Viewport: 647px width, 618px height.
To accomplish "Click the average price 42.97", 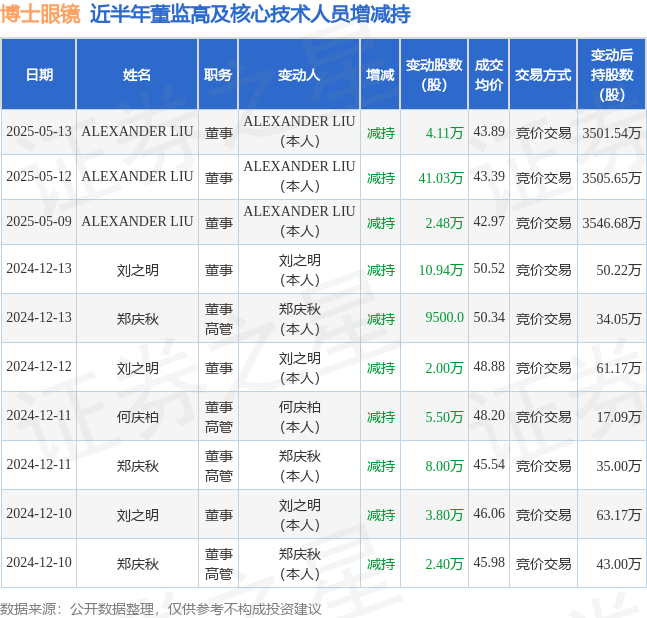I will point(489,222).
